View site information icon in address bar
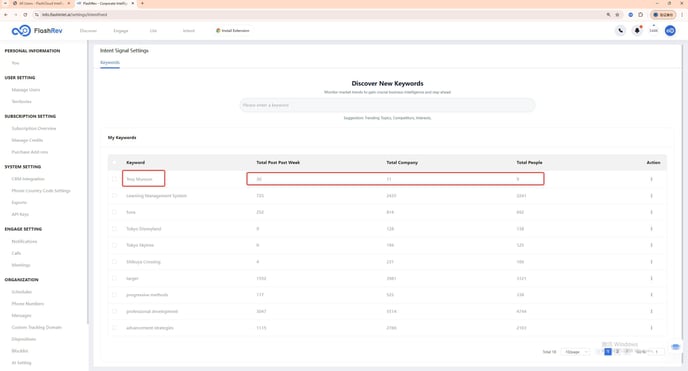The height and width of the screenshot is (371, 688). tap(37, 14)
